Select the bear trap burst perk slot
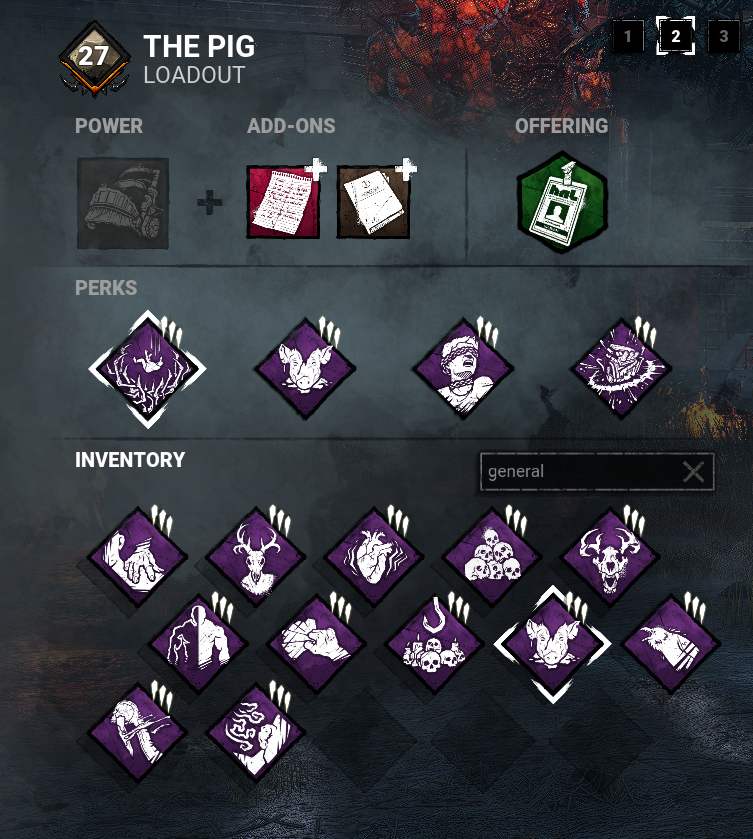The image size is (753, 839). 621,369
